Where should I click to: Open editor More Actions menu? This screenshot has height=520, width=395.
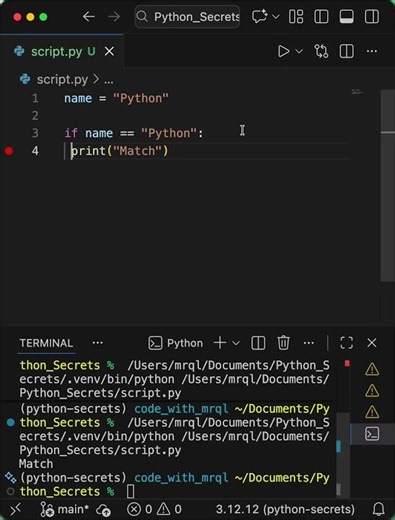(372, 51)
